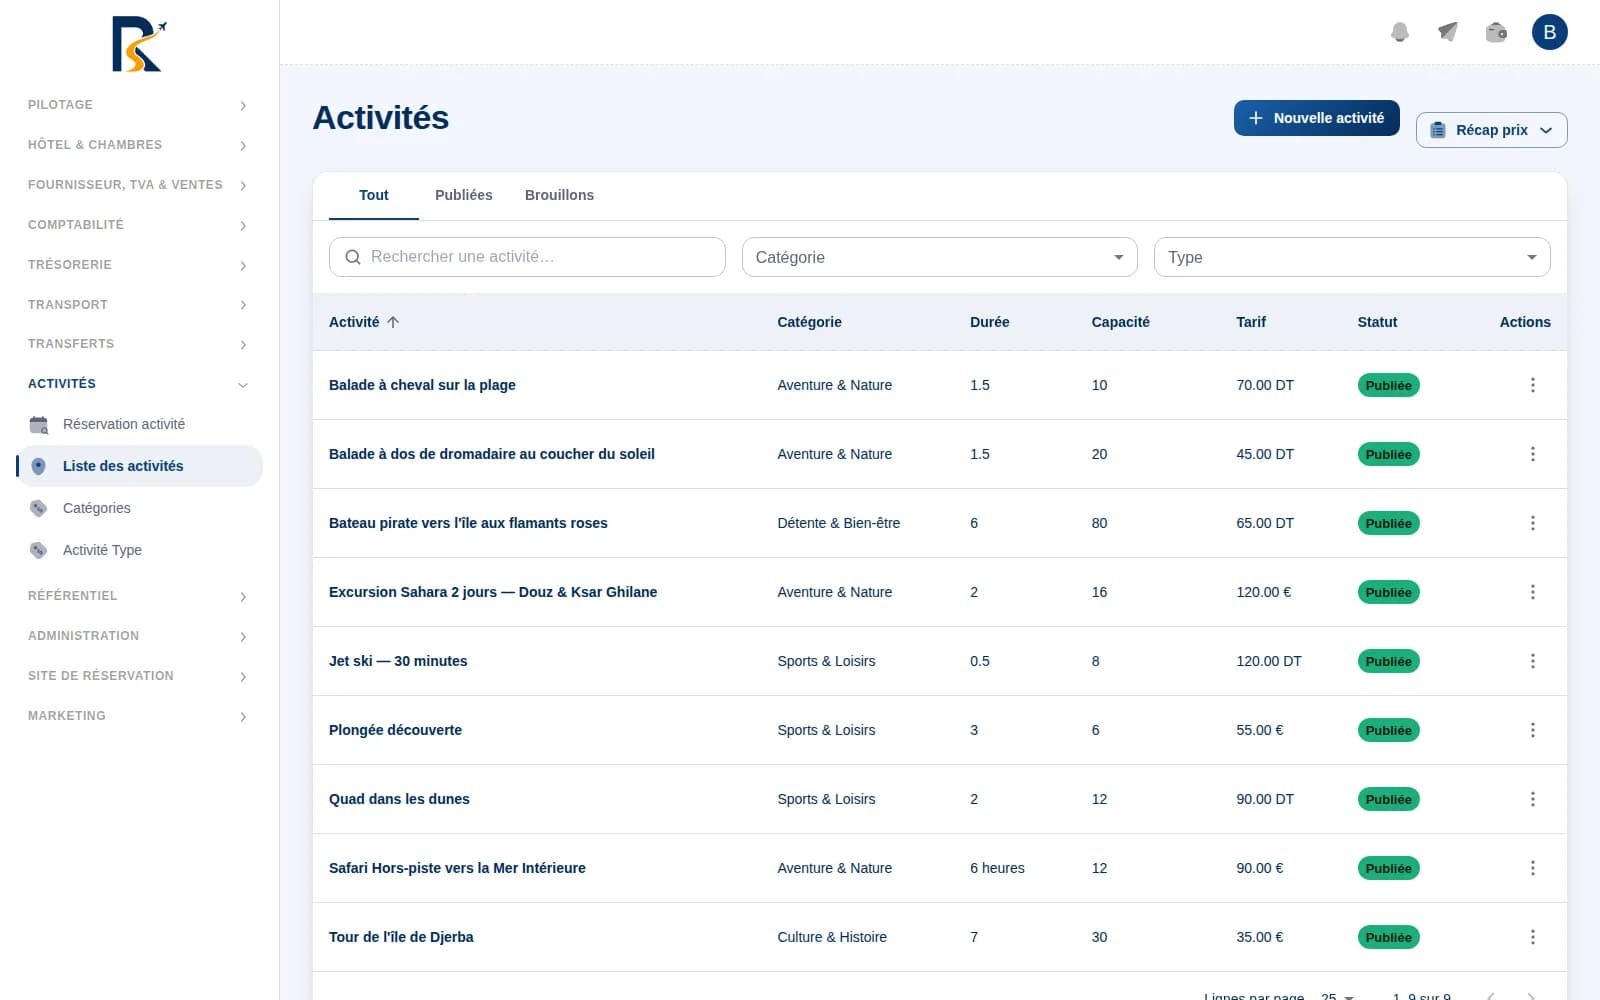
Task: Expand the TRÉSORERIE section
Action: (139, 265)
